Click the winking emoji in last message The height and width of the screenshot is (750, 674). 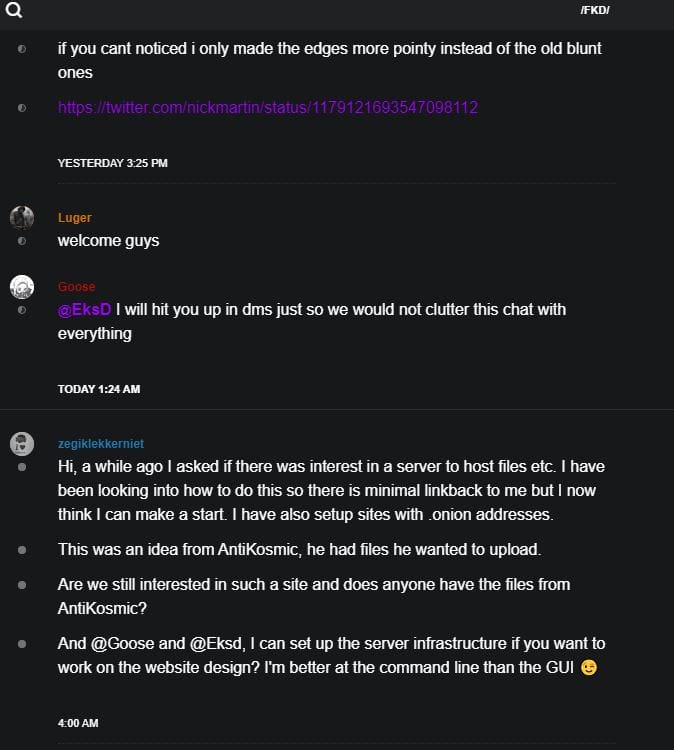tap(589, 668)
